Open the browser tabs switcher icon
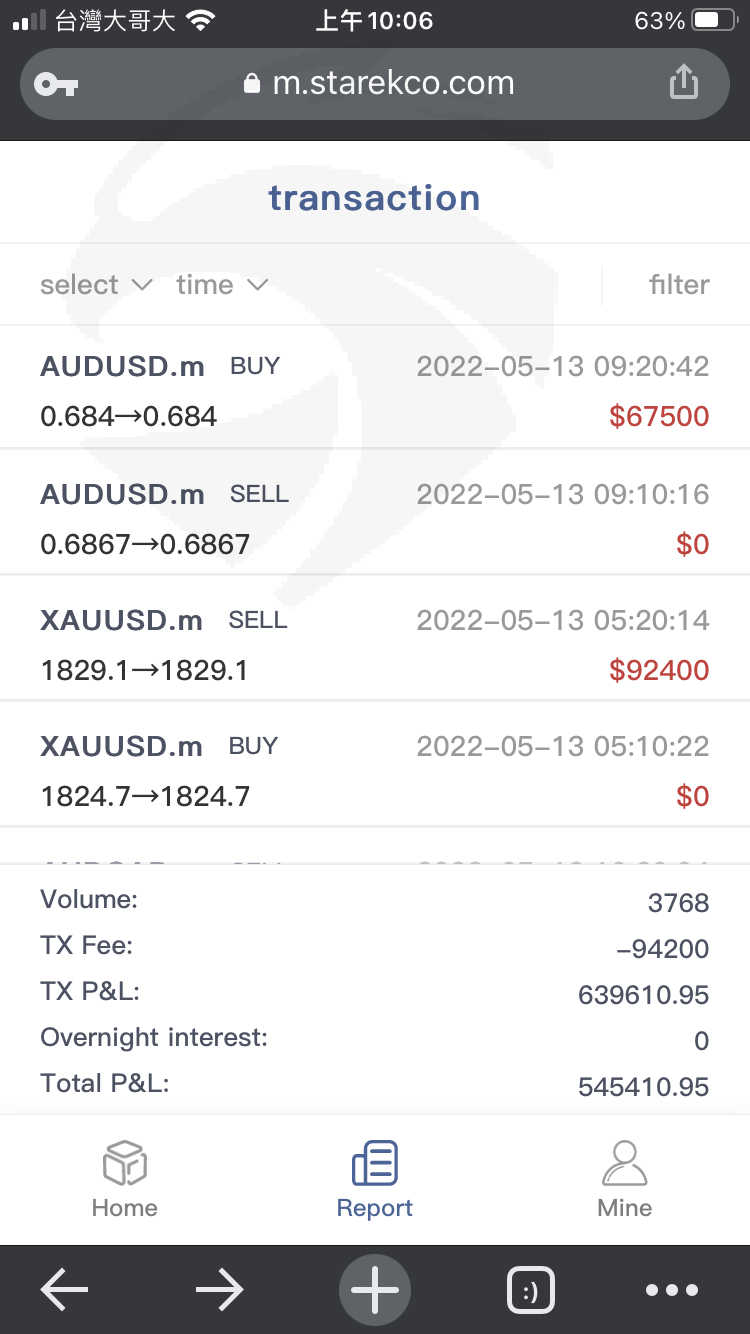Screen dimensions: 750x1334 [x=530, y=1290]
